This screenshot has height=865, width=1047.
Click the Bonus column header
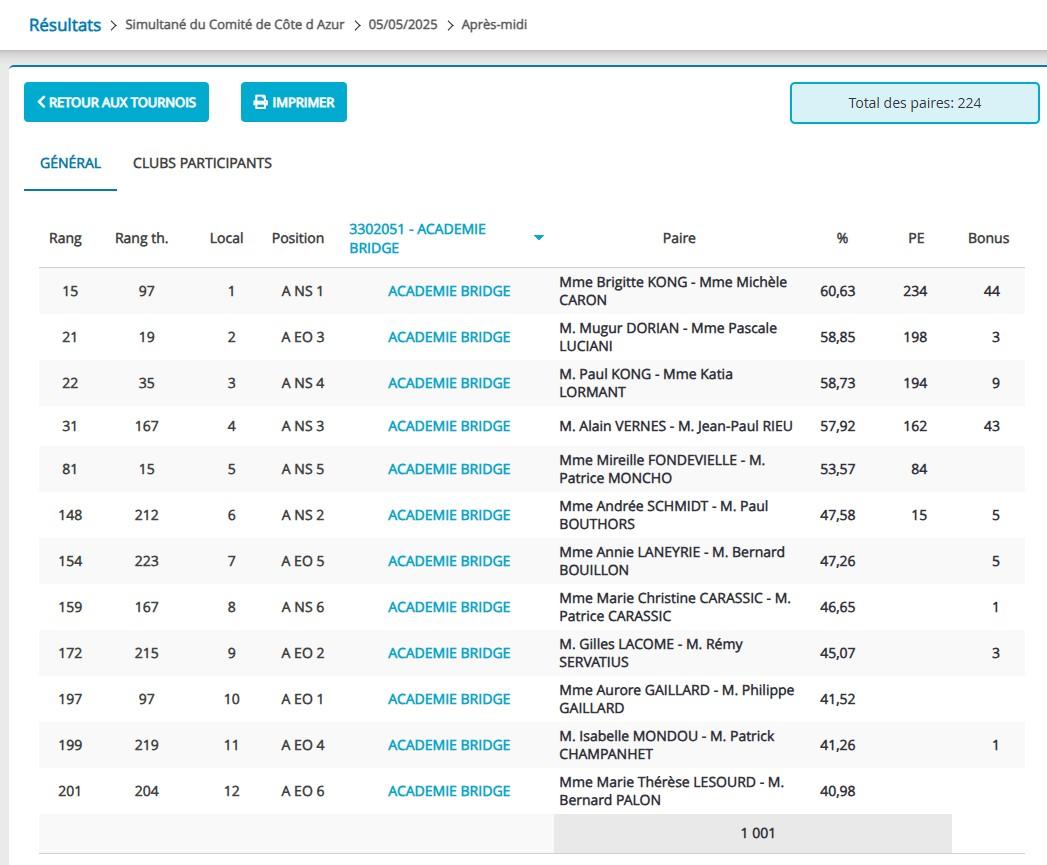click(x=988, y=238)
